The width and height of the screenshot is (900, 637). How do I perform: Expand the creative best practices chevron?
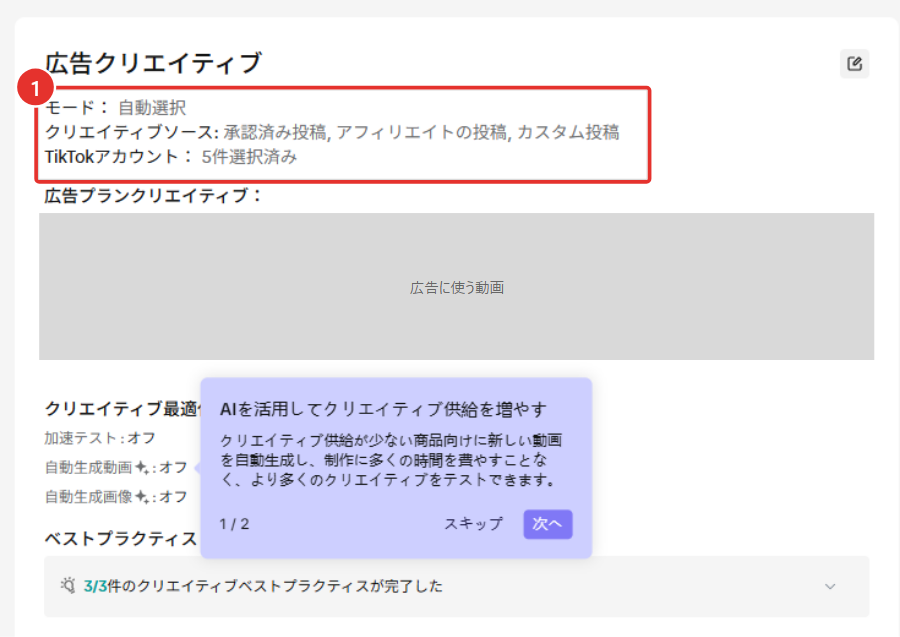(830, 586)
